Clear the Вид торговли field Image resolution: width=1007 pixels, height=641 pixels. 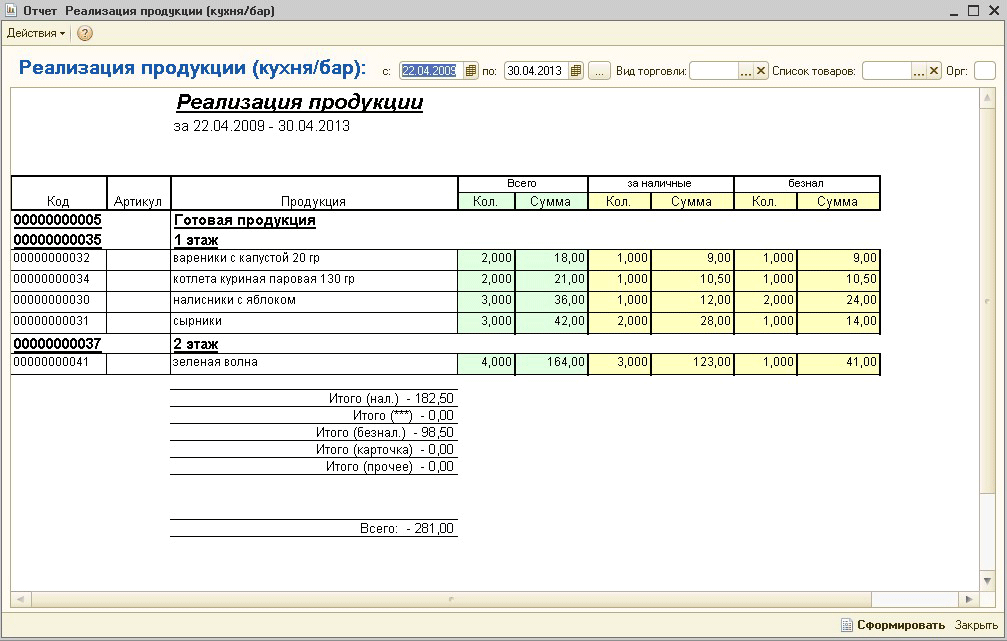(761, 71)
